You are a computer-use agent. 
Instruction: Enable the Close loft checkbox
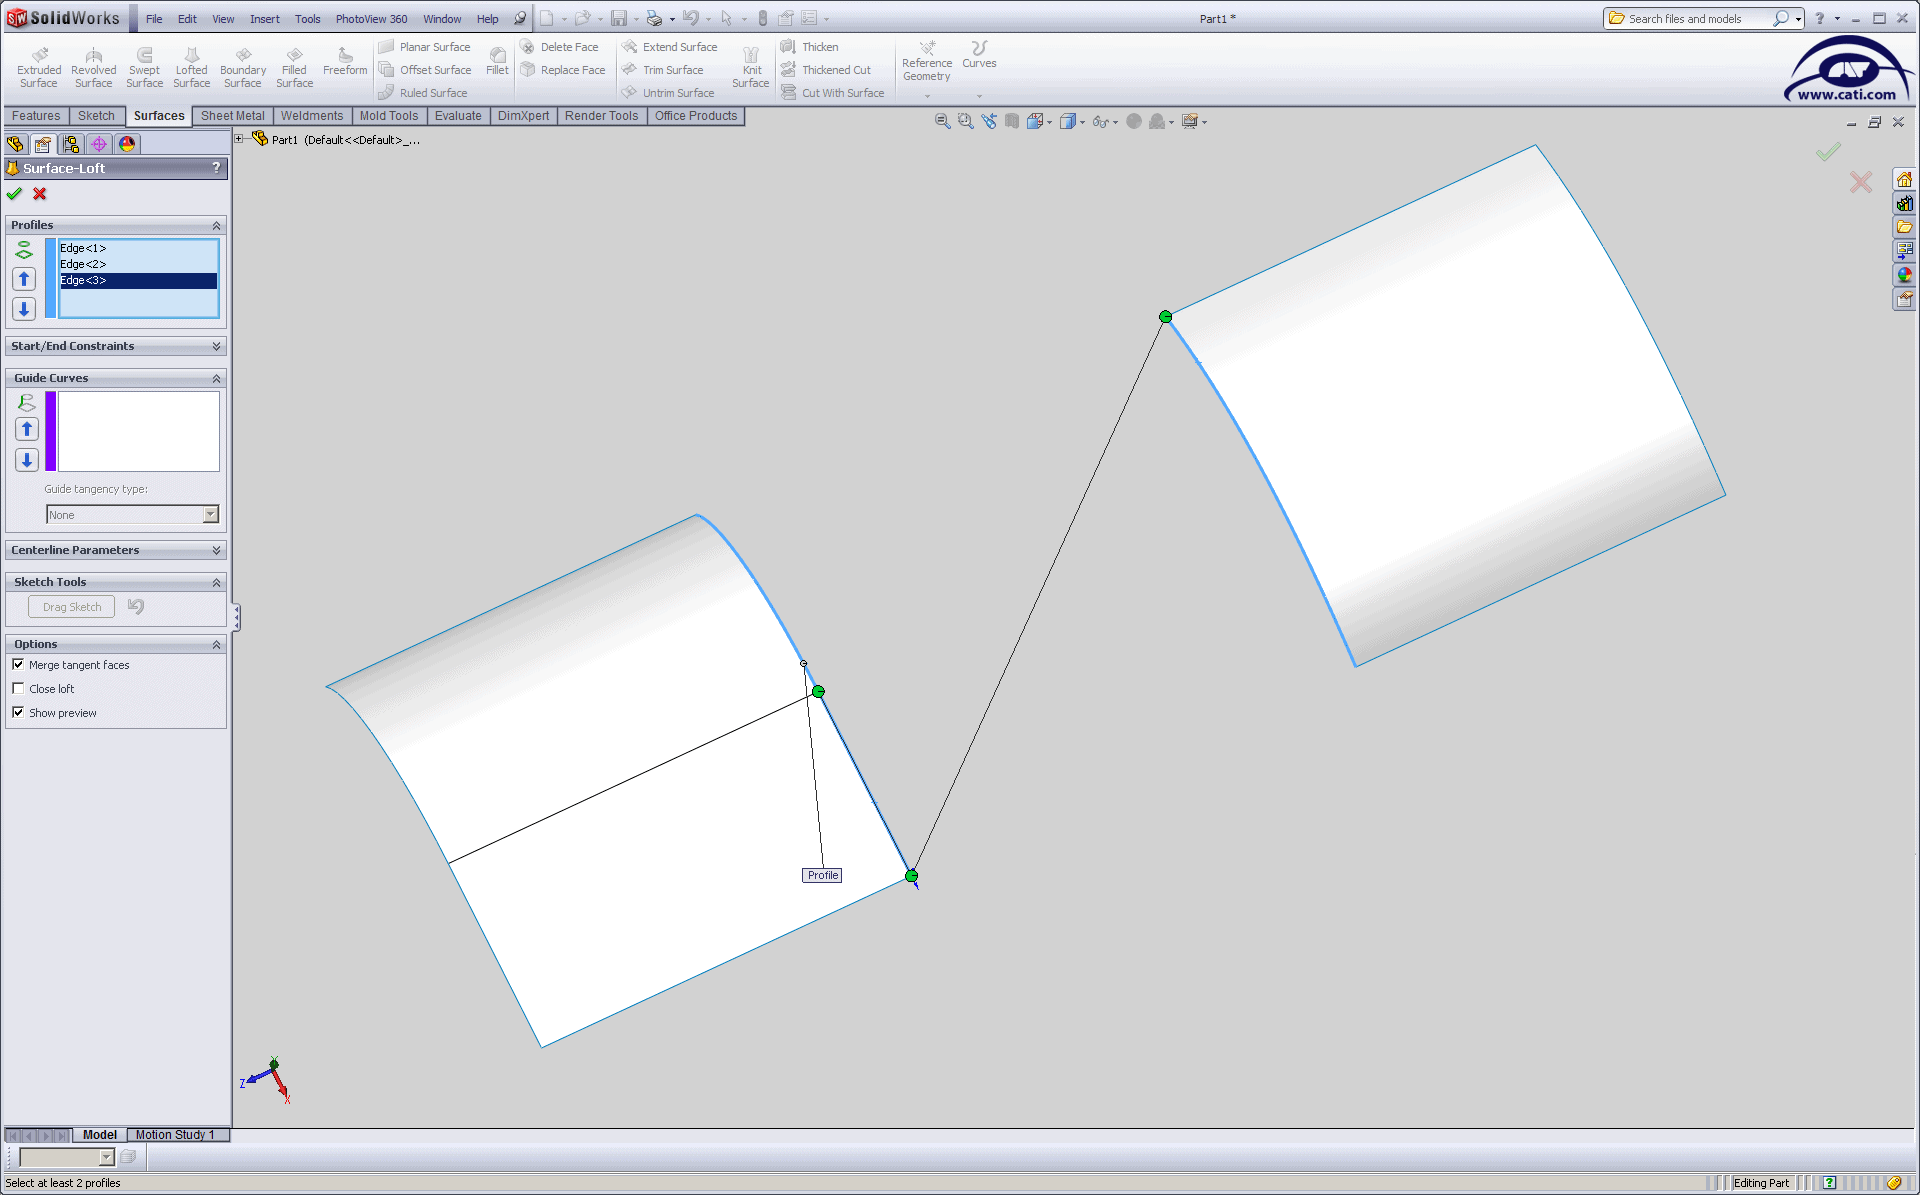coord(18,689)
